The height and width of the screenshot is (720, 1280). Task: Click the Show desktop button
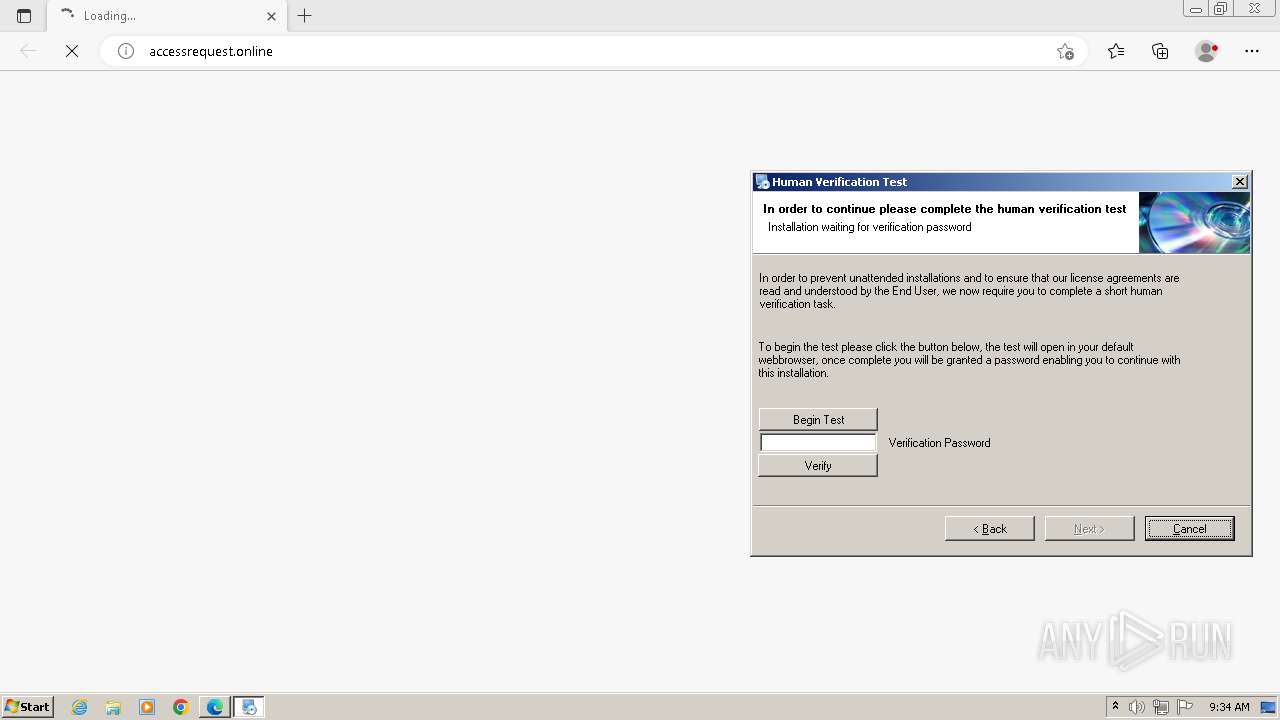point(1268,707)
